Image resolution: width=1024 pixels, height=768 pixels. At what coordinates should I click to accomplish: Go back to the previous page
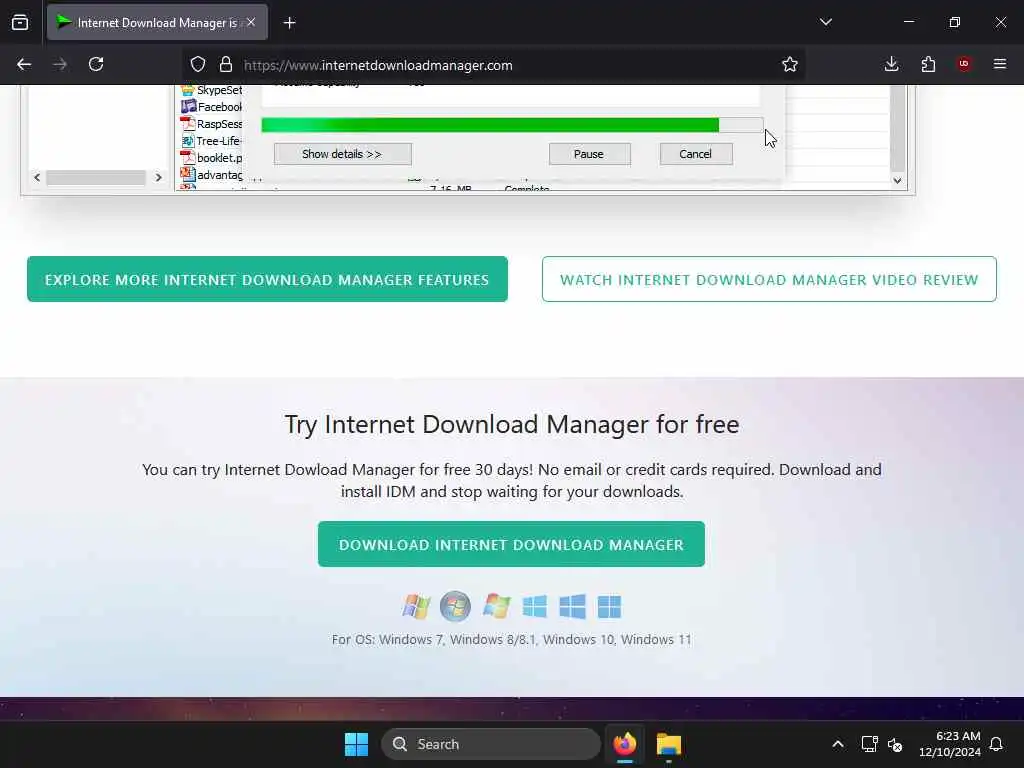point(24,64)
